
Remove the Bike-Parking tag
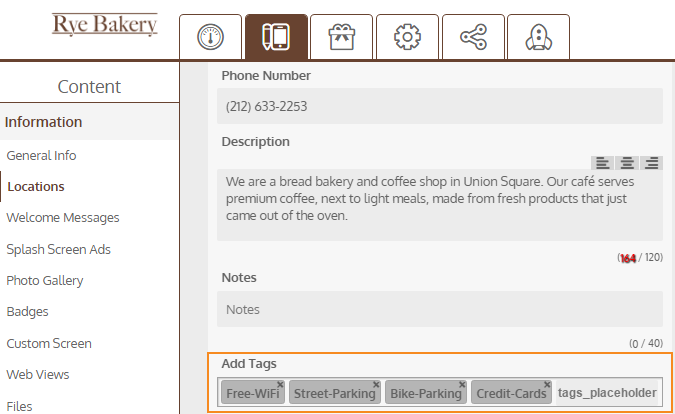click(462, 384)
